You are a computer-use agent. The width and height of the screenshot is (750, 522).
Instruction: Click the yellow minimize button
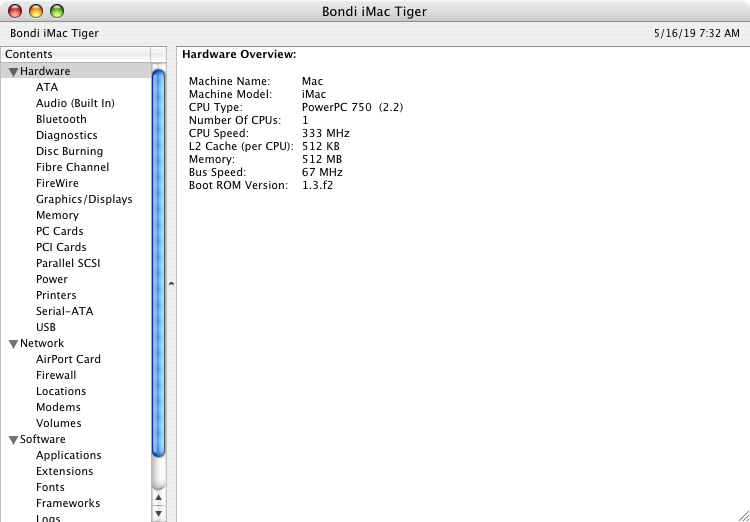coord(36,11)
